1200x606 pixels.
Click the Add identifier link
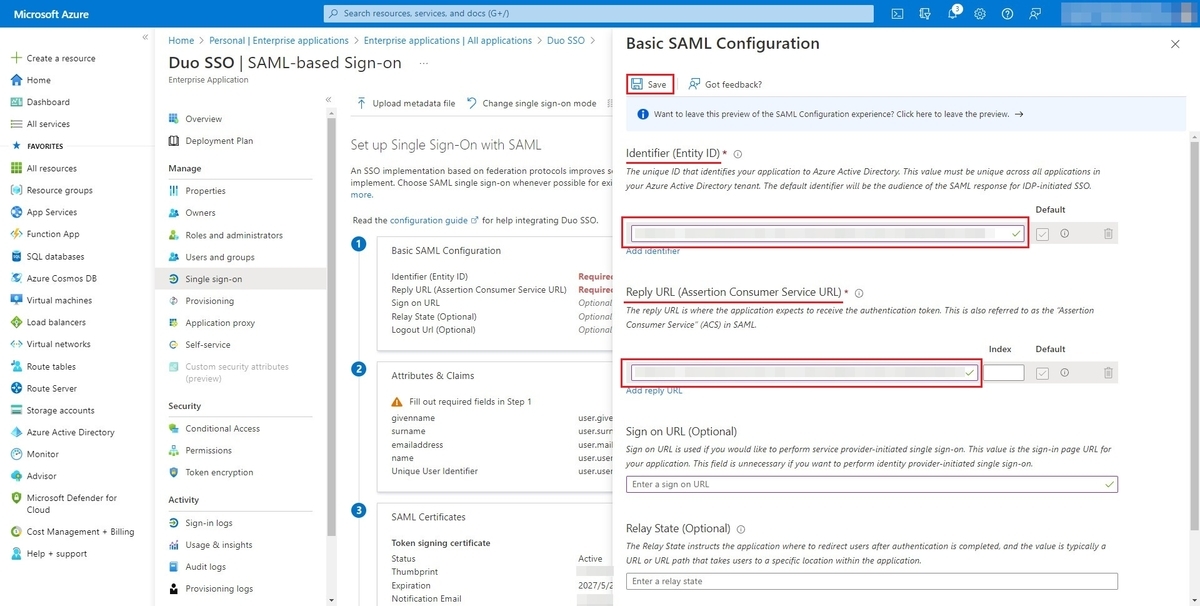click(653, 251)
